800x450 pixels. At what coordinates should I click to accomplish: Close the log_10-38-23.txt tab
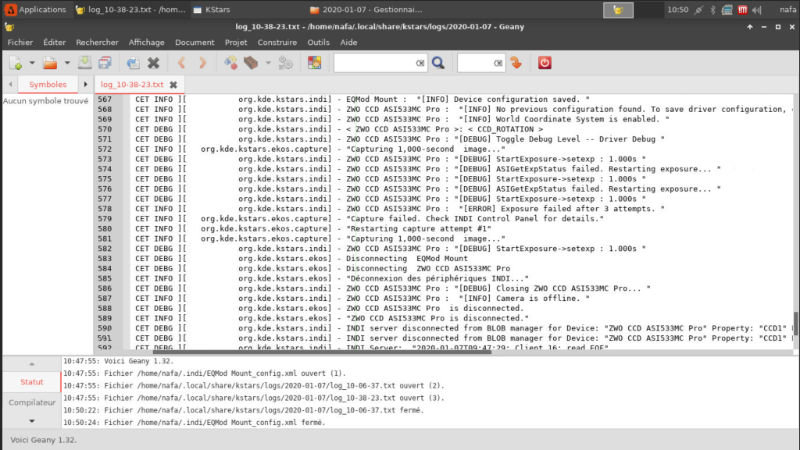click(173, 85)
